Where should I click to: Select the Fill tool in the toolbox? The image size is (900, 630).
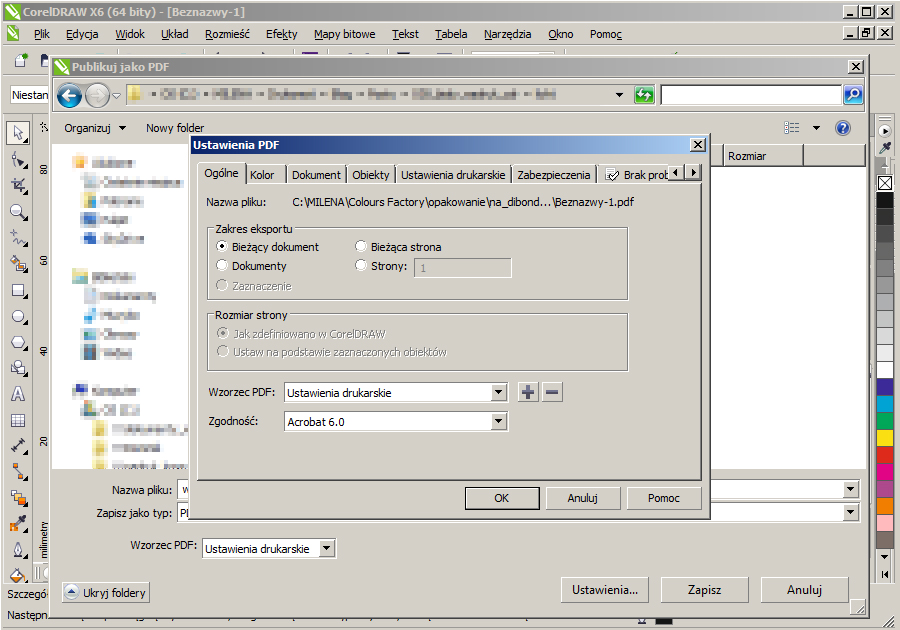click(18, 575)
